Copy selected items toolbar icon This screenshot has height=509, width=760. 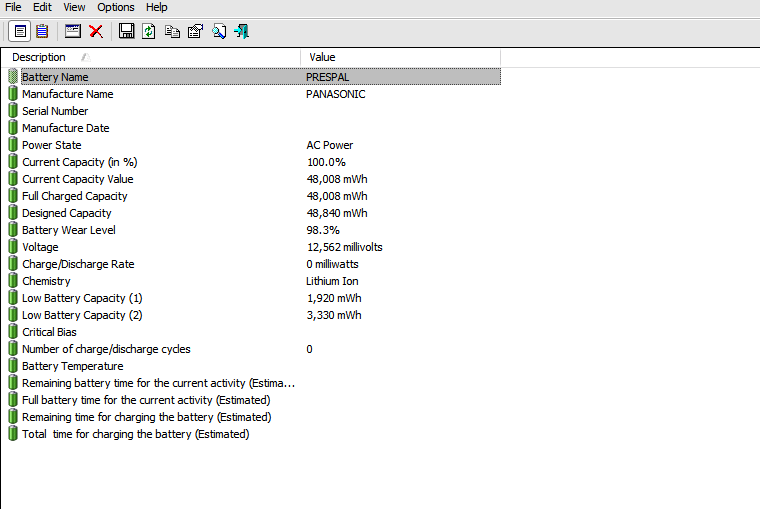click(172, 32)
